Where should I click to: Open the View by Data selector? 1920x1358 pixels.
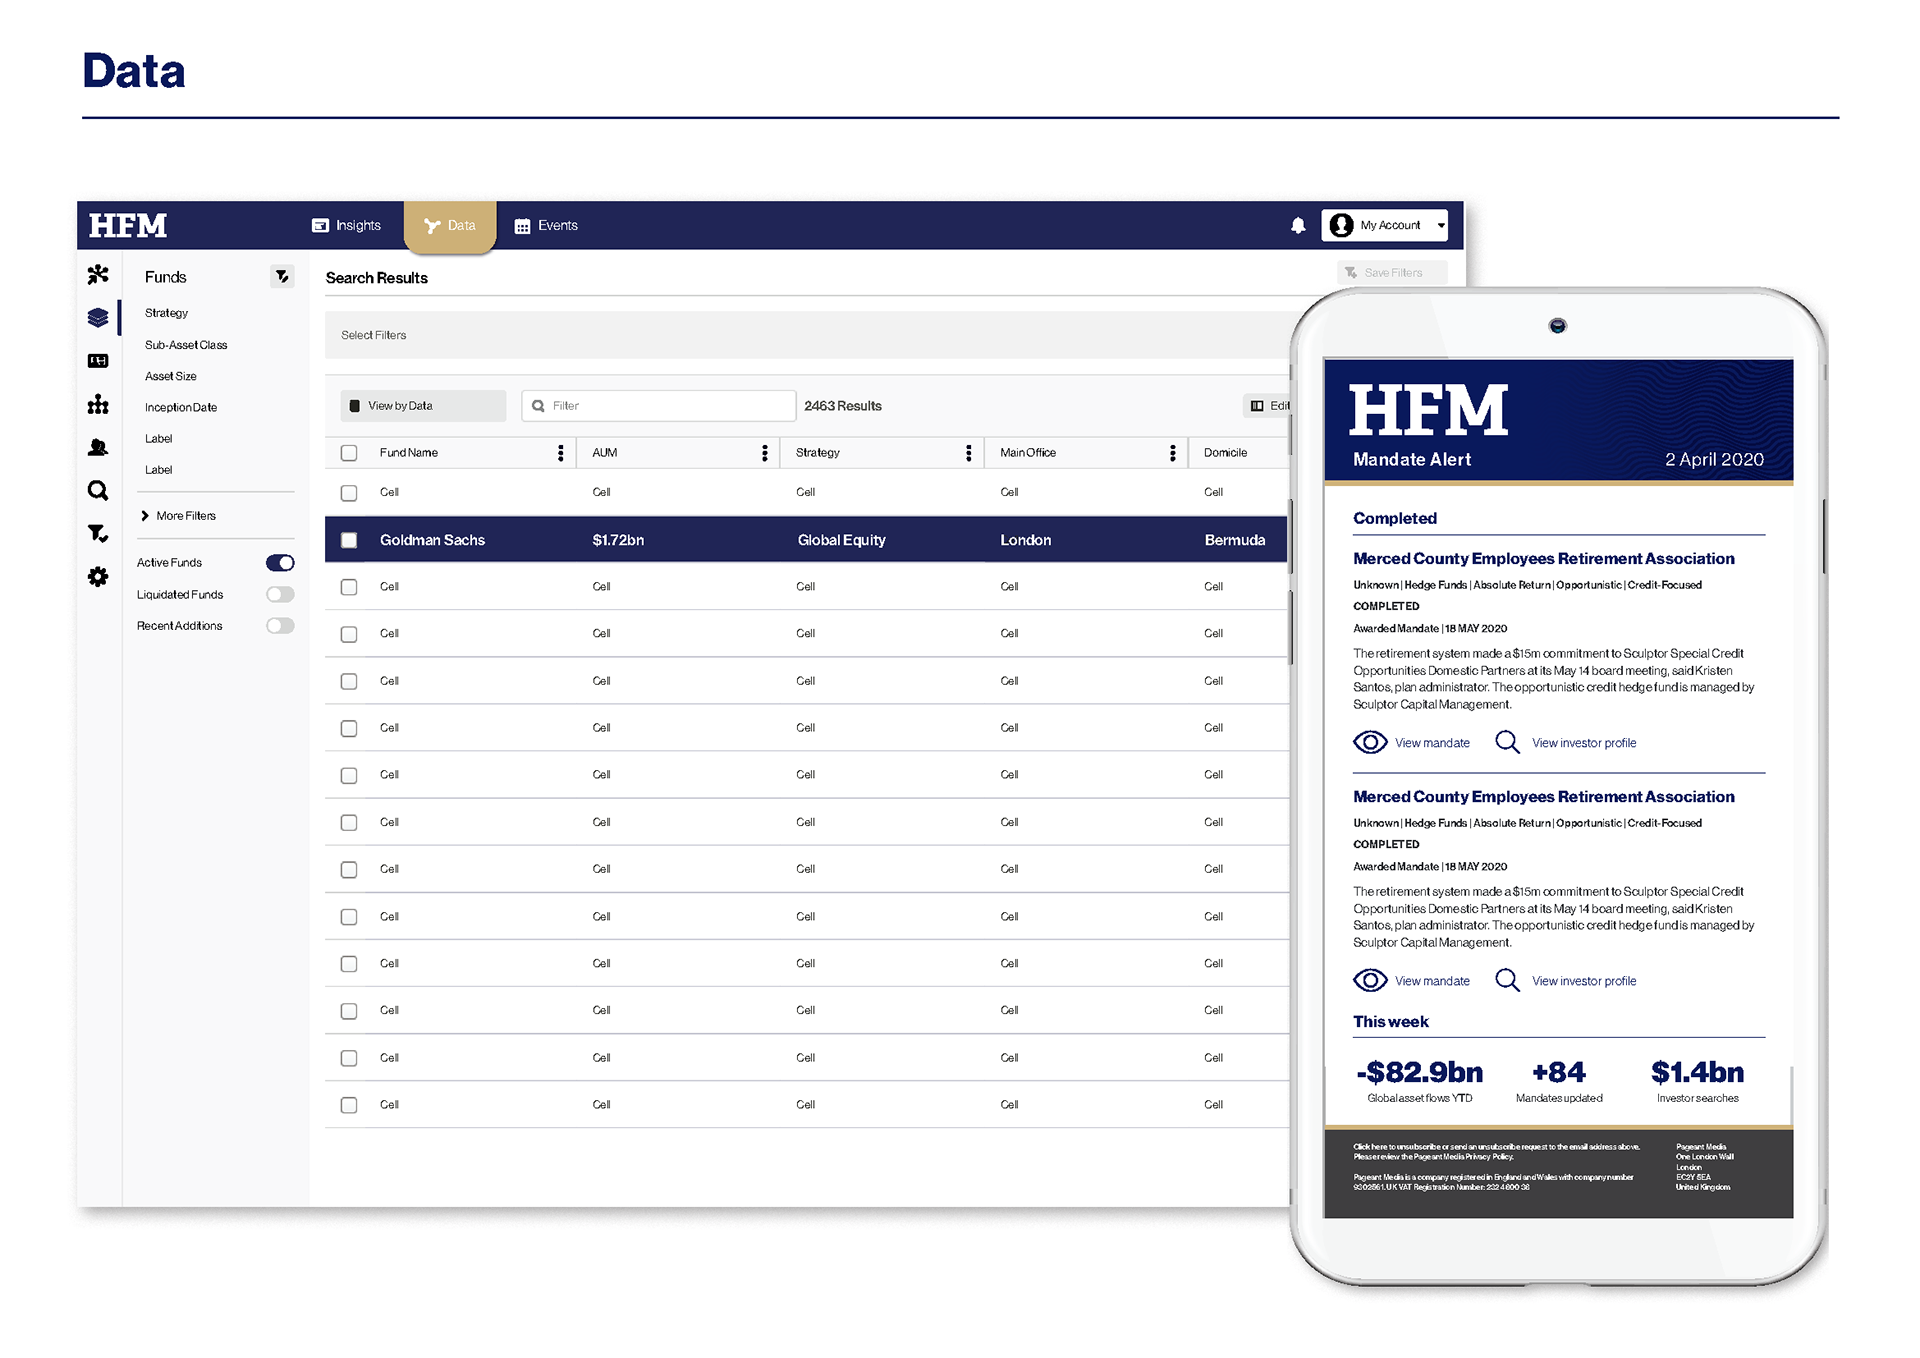423,406
